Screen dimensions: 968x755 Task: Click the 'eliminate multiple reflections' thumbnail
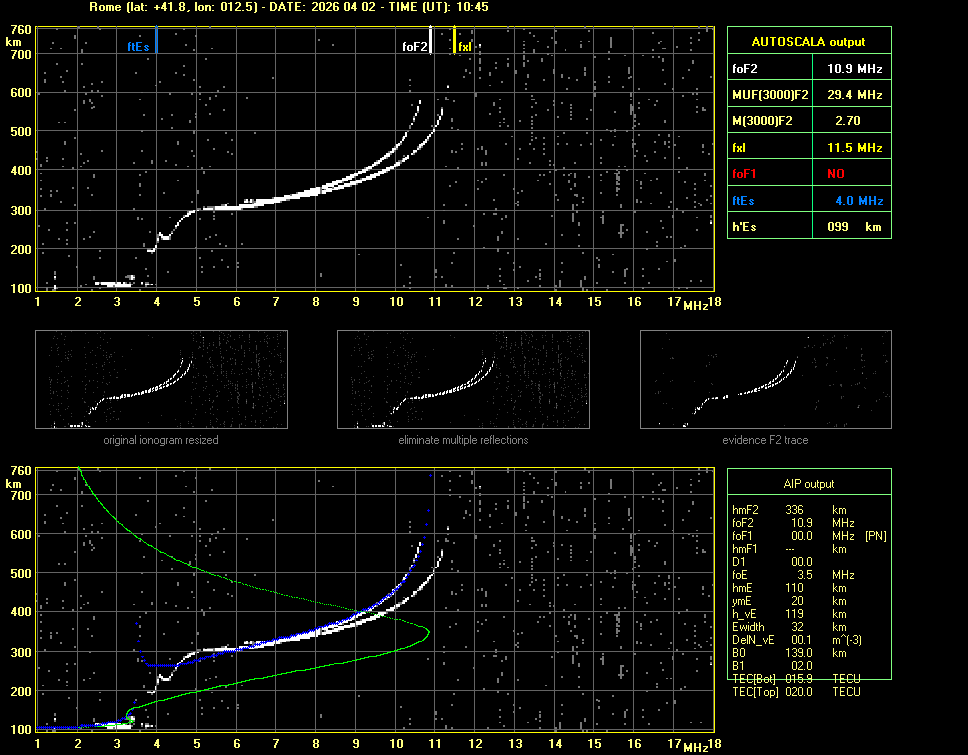pyautogui.click(x=463, y=380)
